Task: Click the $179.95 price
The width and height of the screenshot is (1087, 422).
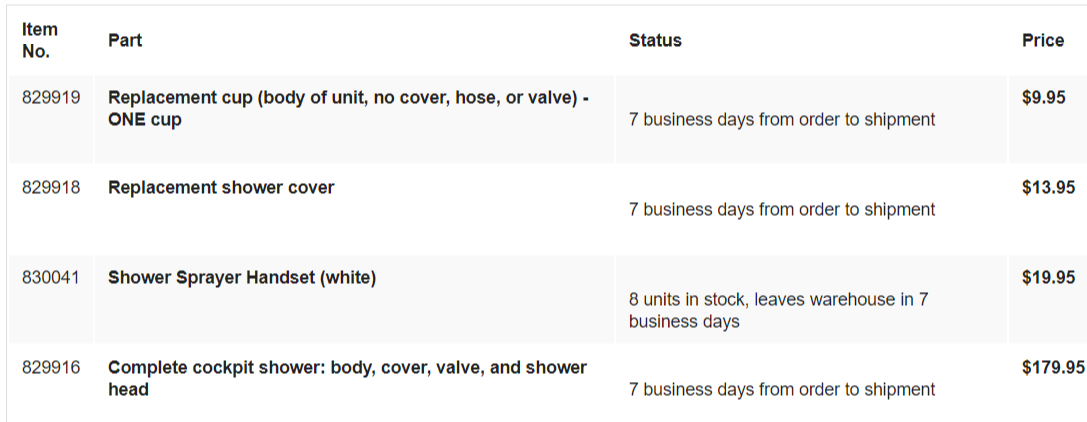Action: [1053, 367]
